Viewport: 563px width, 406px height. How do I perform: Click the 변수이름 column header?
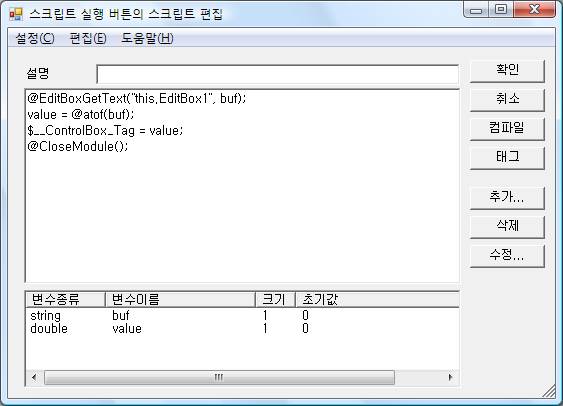point(180,299)
